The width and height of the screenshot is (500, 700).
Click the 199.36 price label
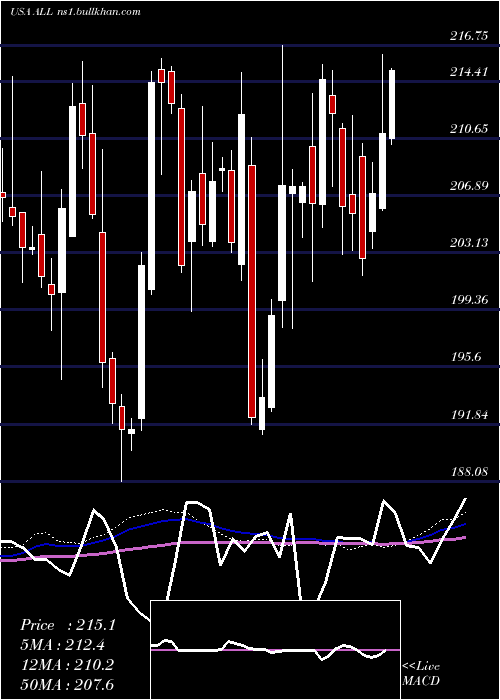(x=469, y=300)
